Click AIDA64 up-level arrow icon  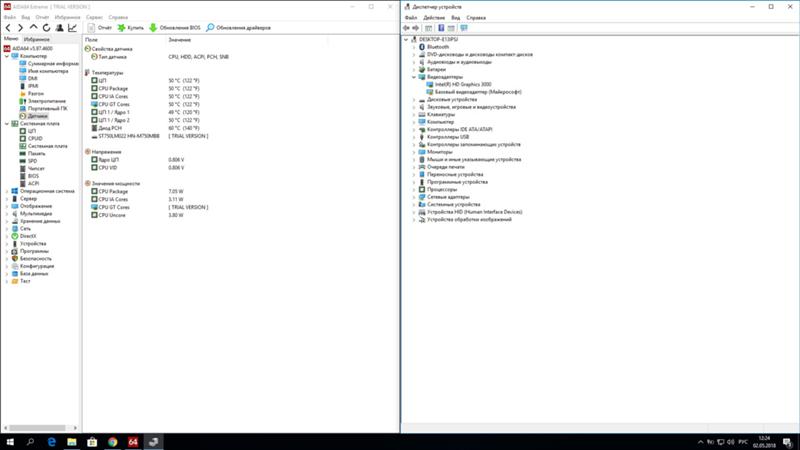coord(34,28)
